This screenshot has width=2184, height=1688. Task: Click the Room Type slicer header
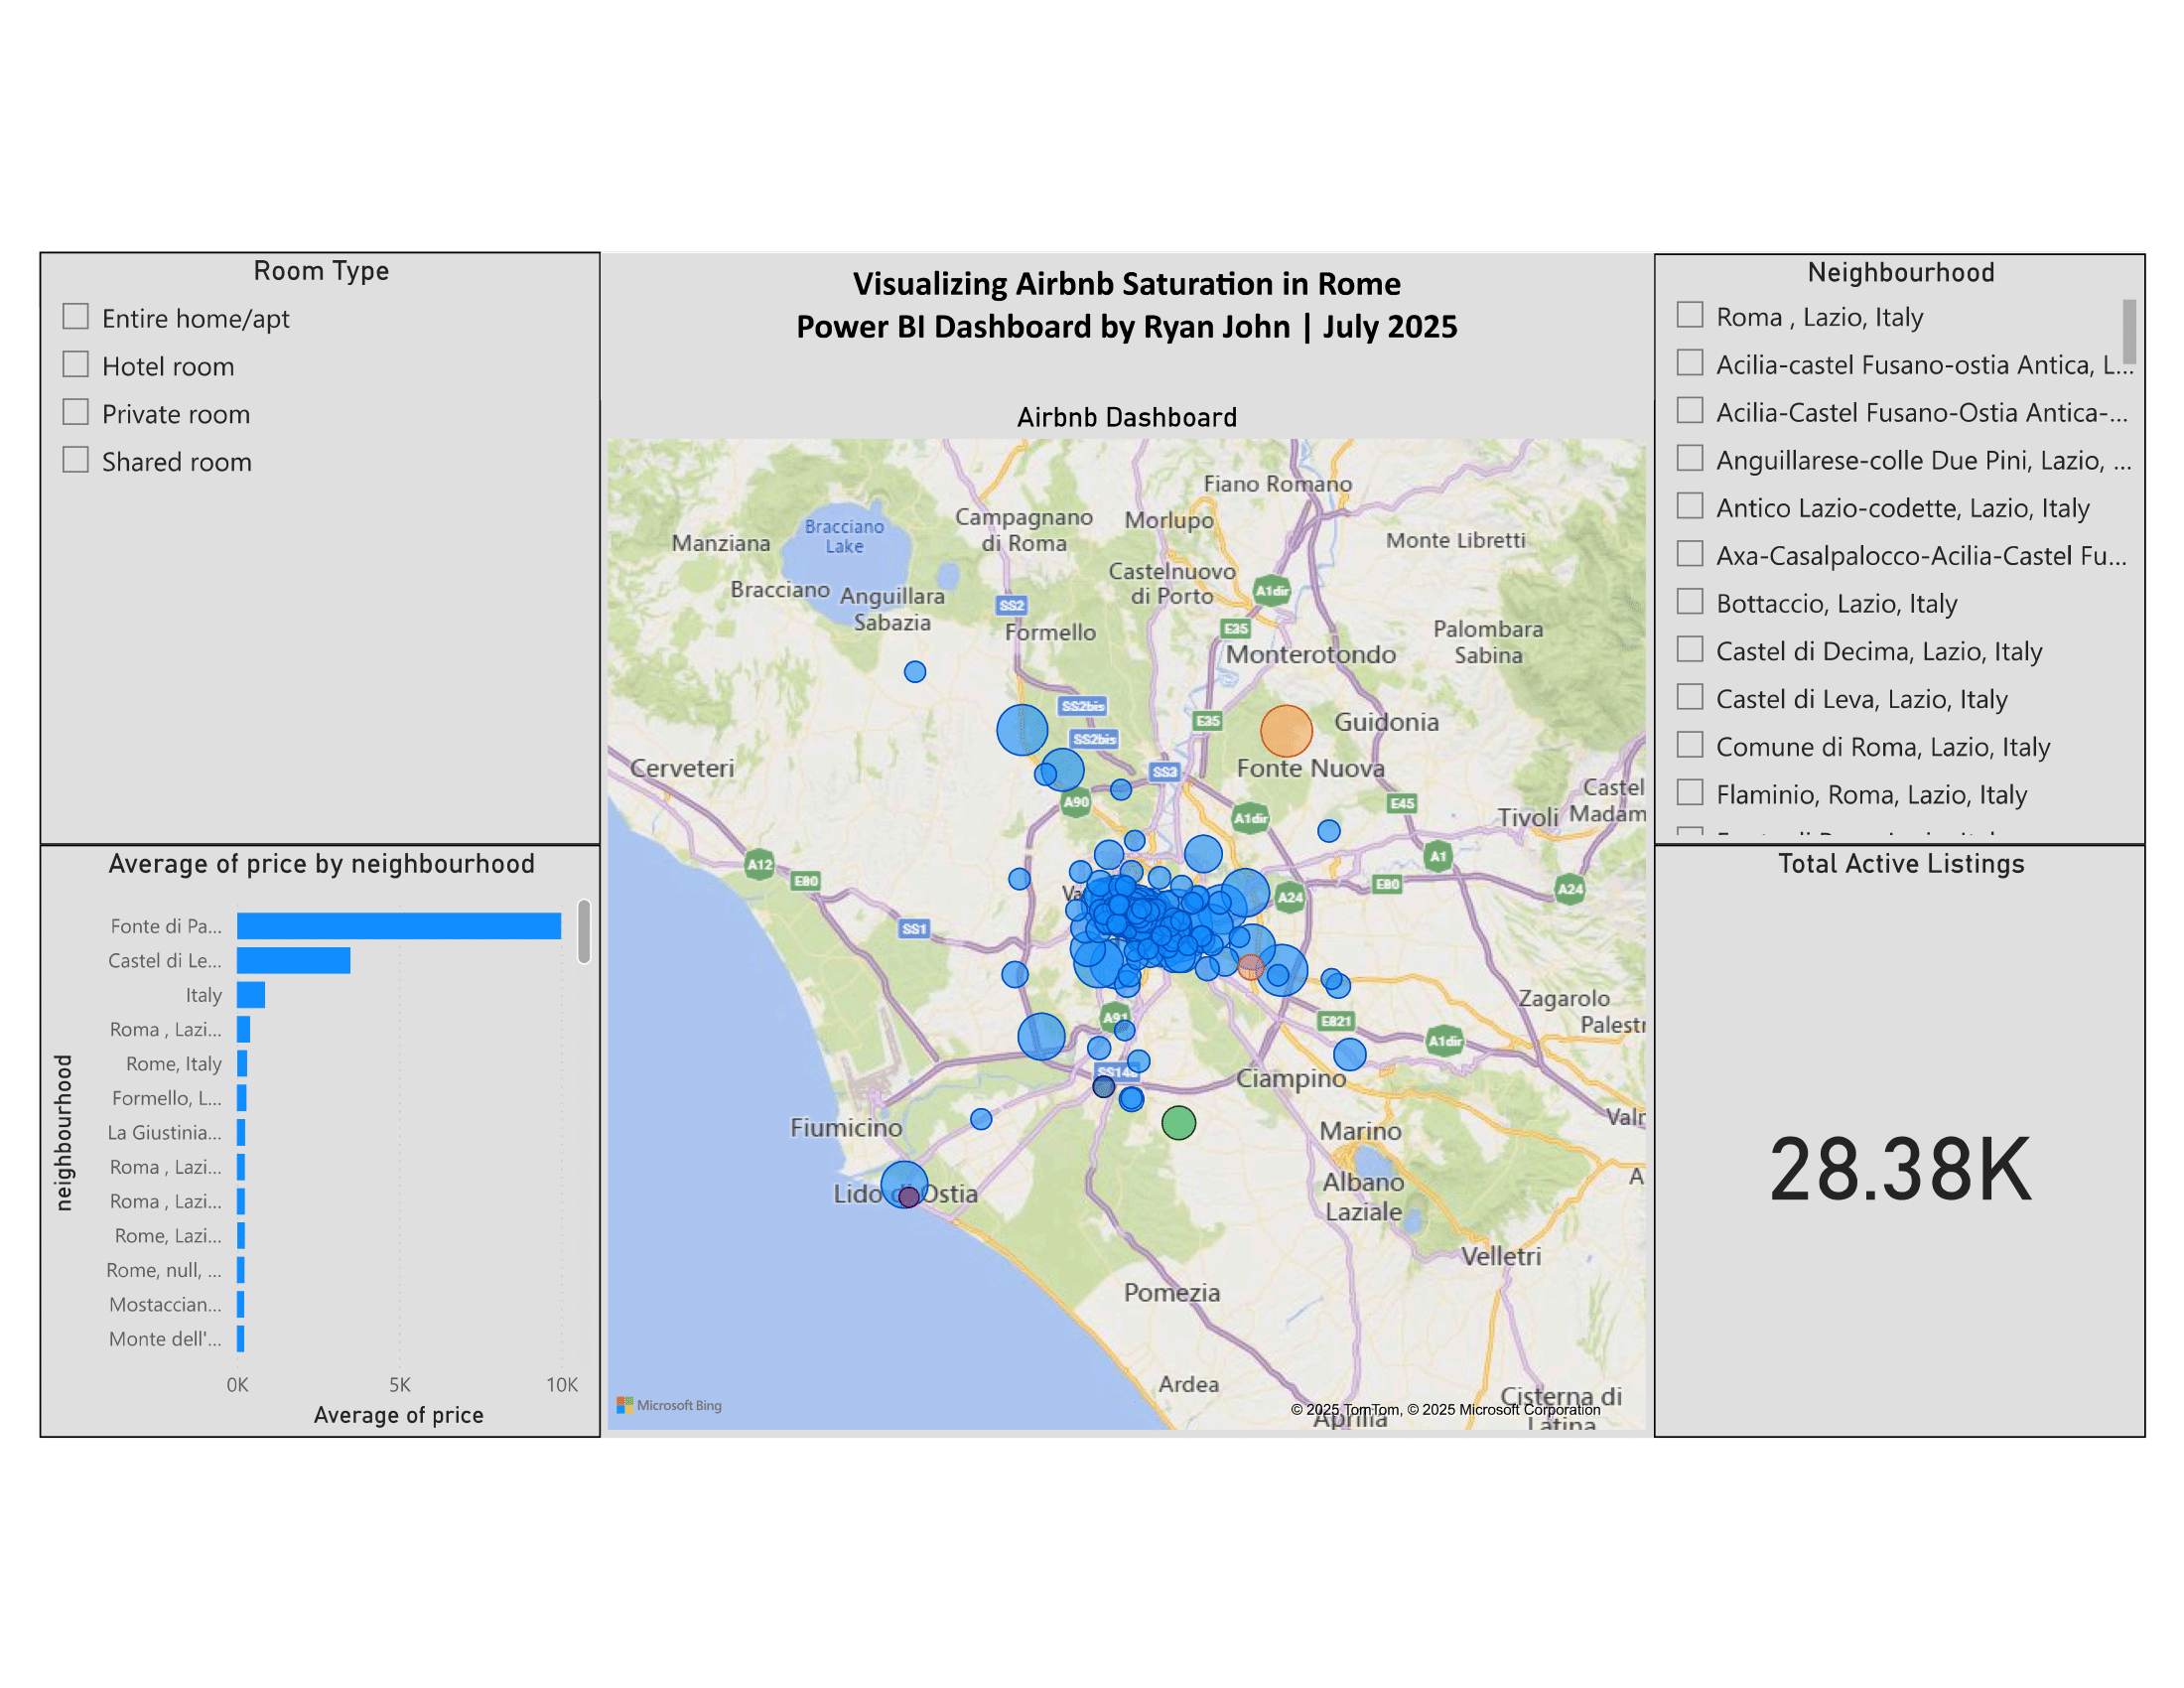[321, 271]
